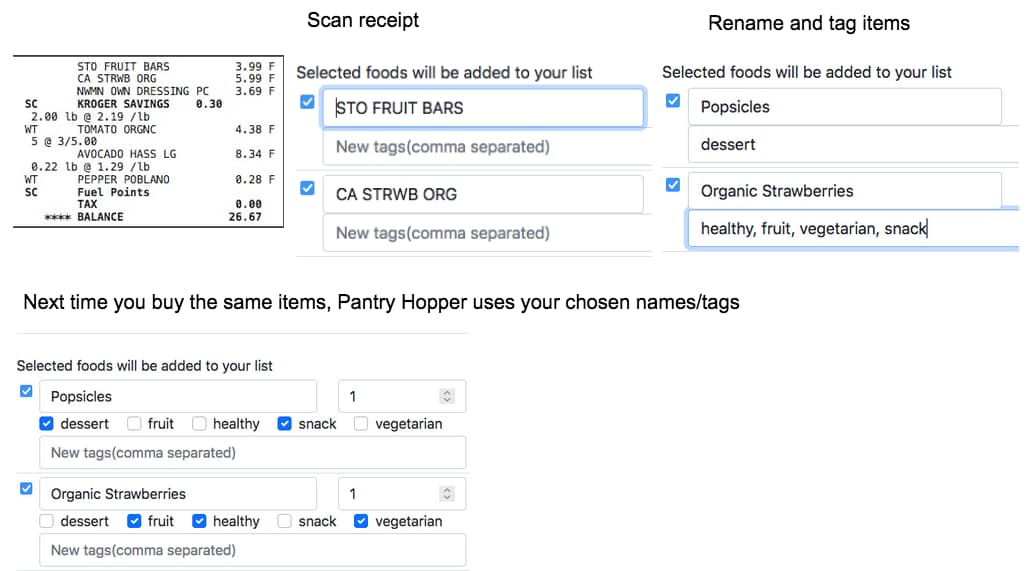Click the New tags field below CA STRWB ORG
This screenshot has width=1028, height=571.
[x=482, y=233]
